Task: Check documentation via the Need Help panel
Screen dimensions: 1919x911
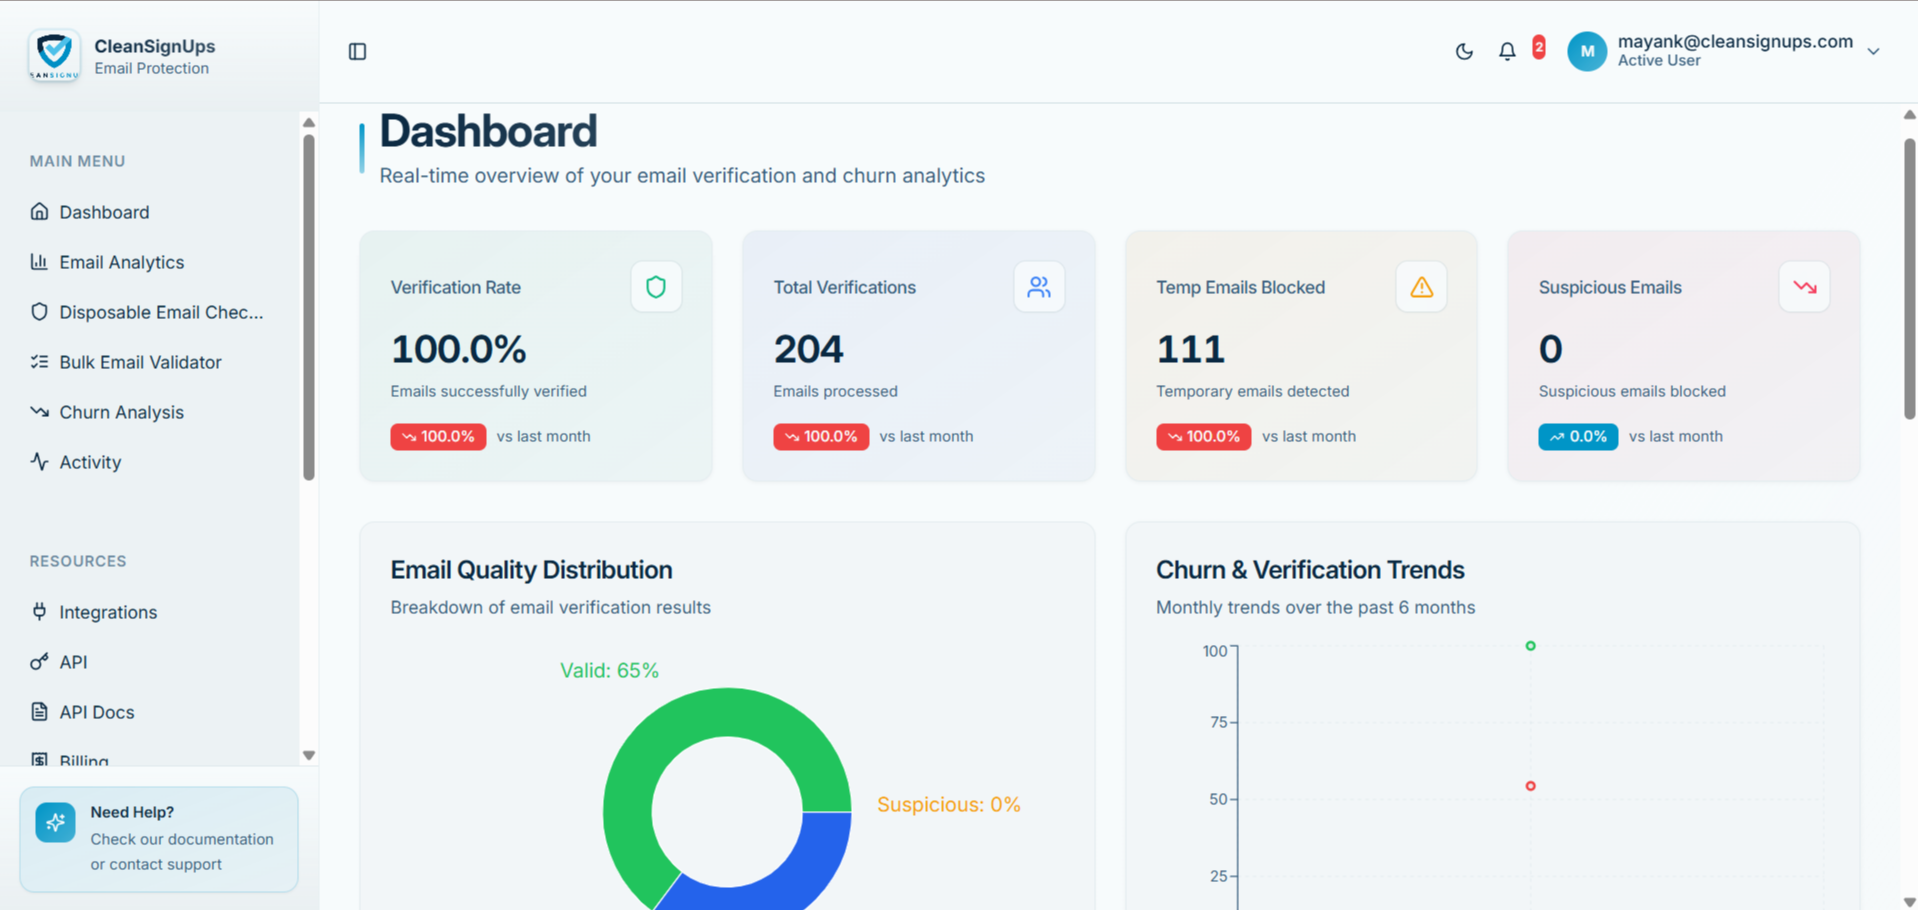Action: tap(158, 839)
